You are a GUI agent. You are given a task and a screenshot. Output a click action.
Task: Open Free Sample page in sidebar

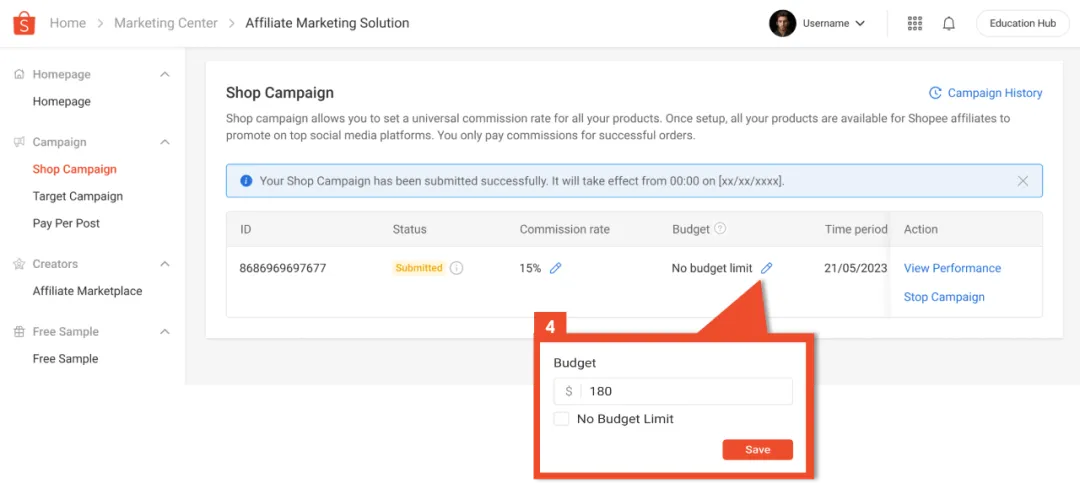[x=65, y=358]
